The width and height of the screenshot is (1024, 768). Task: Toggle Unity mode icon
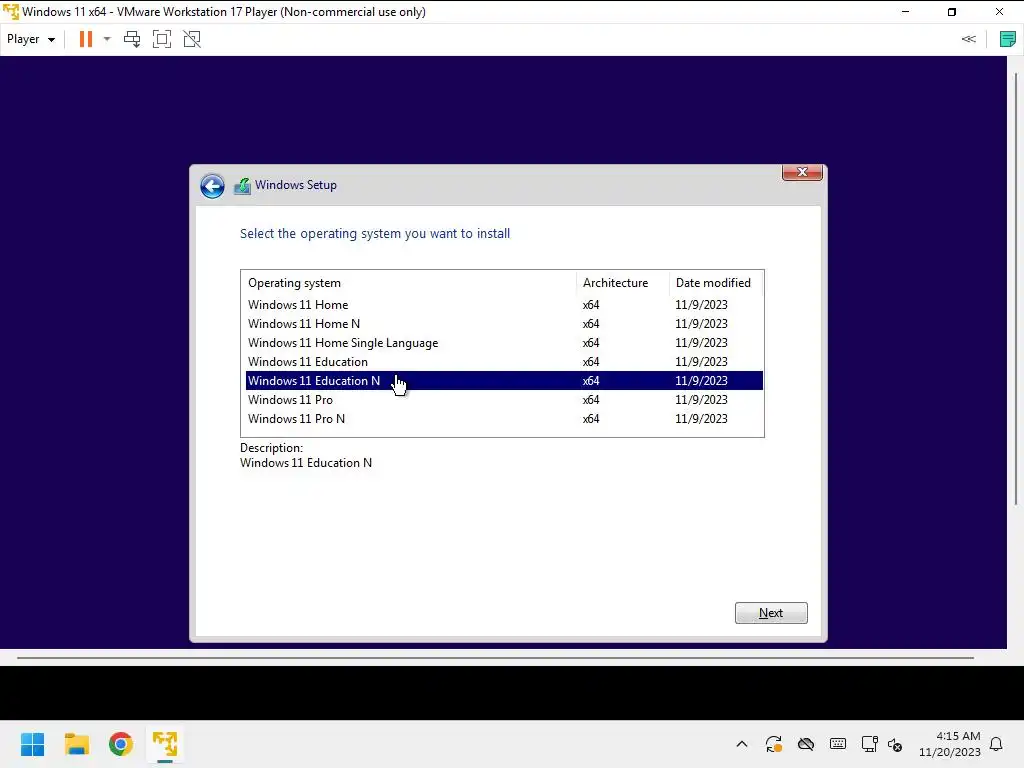(192, 39)
